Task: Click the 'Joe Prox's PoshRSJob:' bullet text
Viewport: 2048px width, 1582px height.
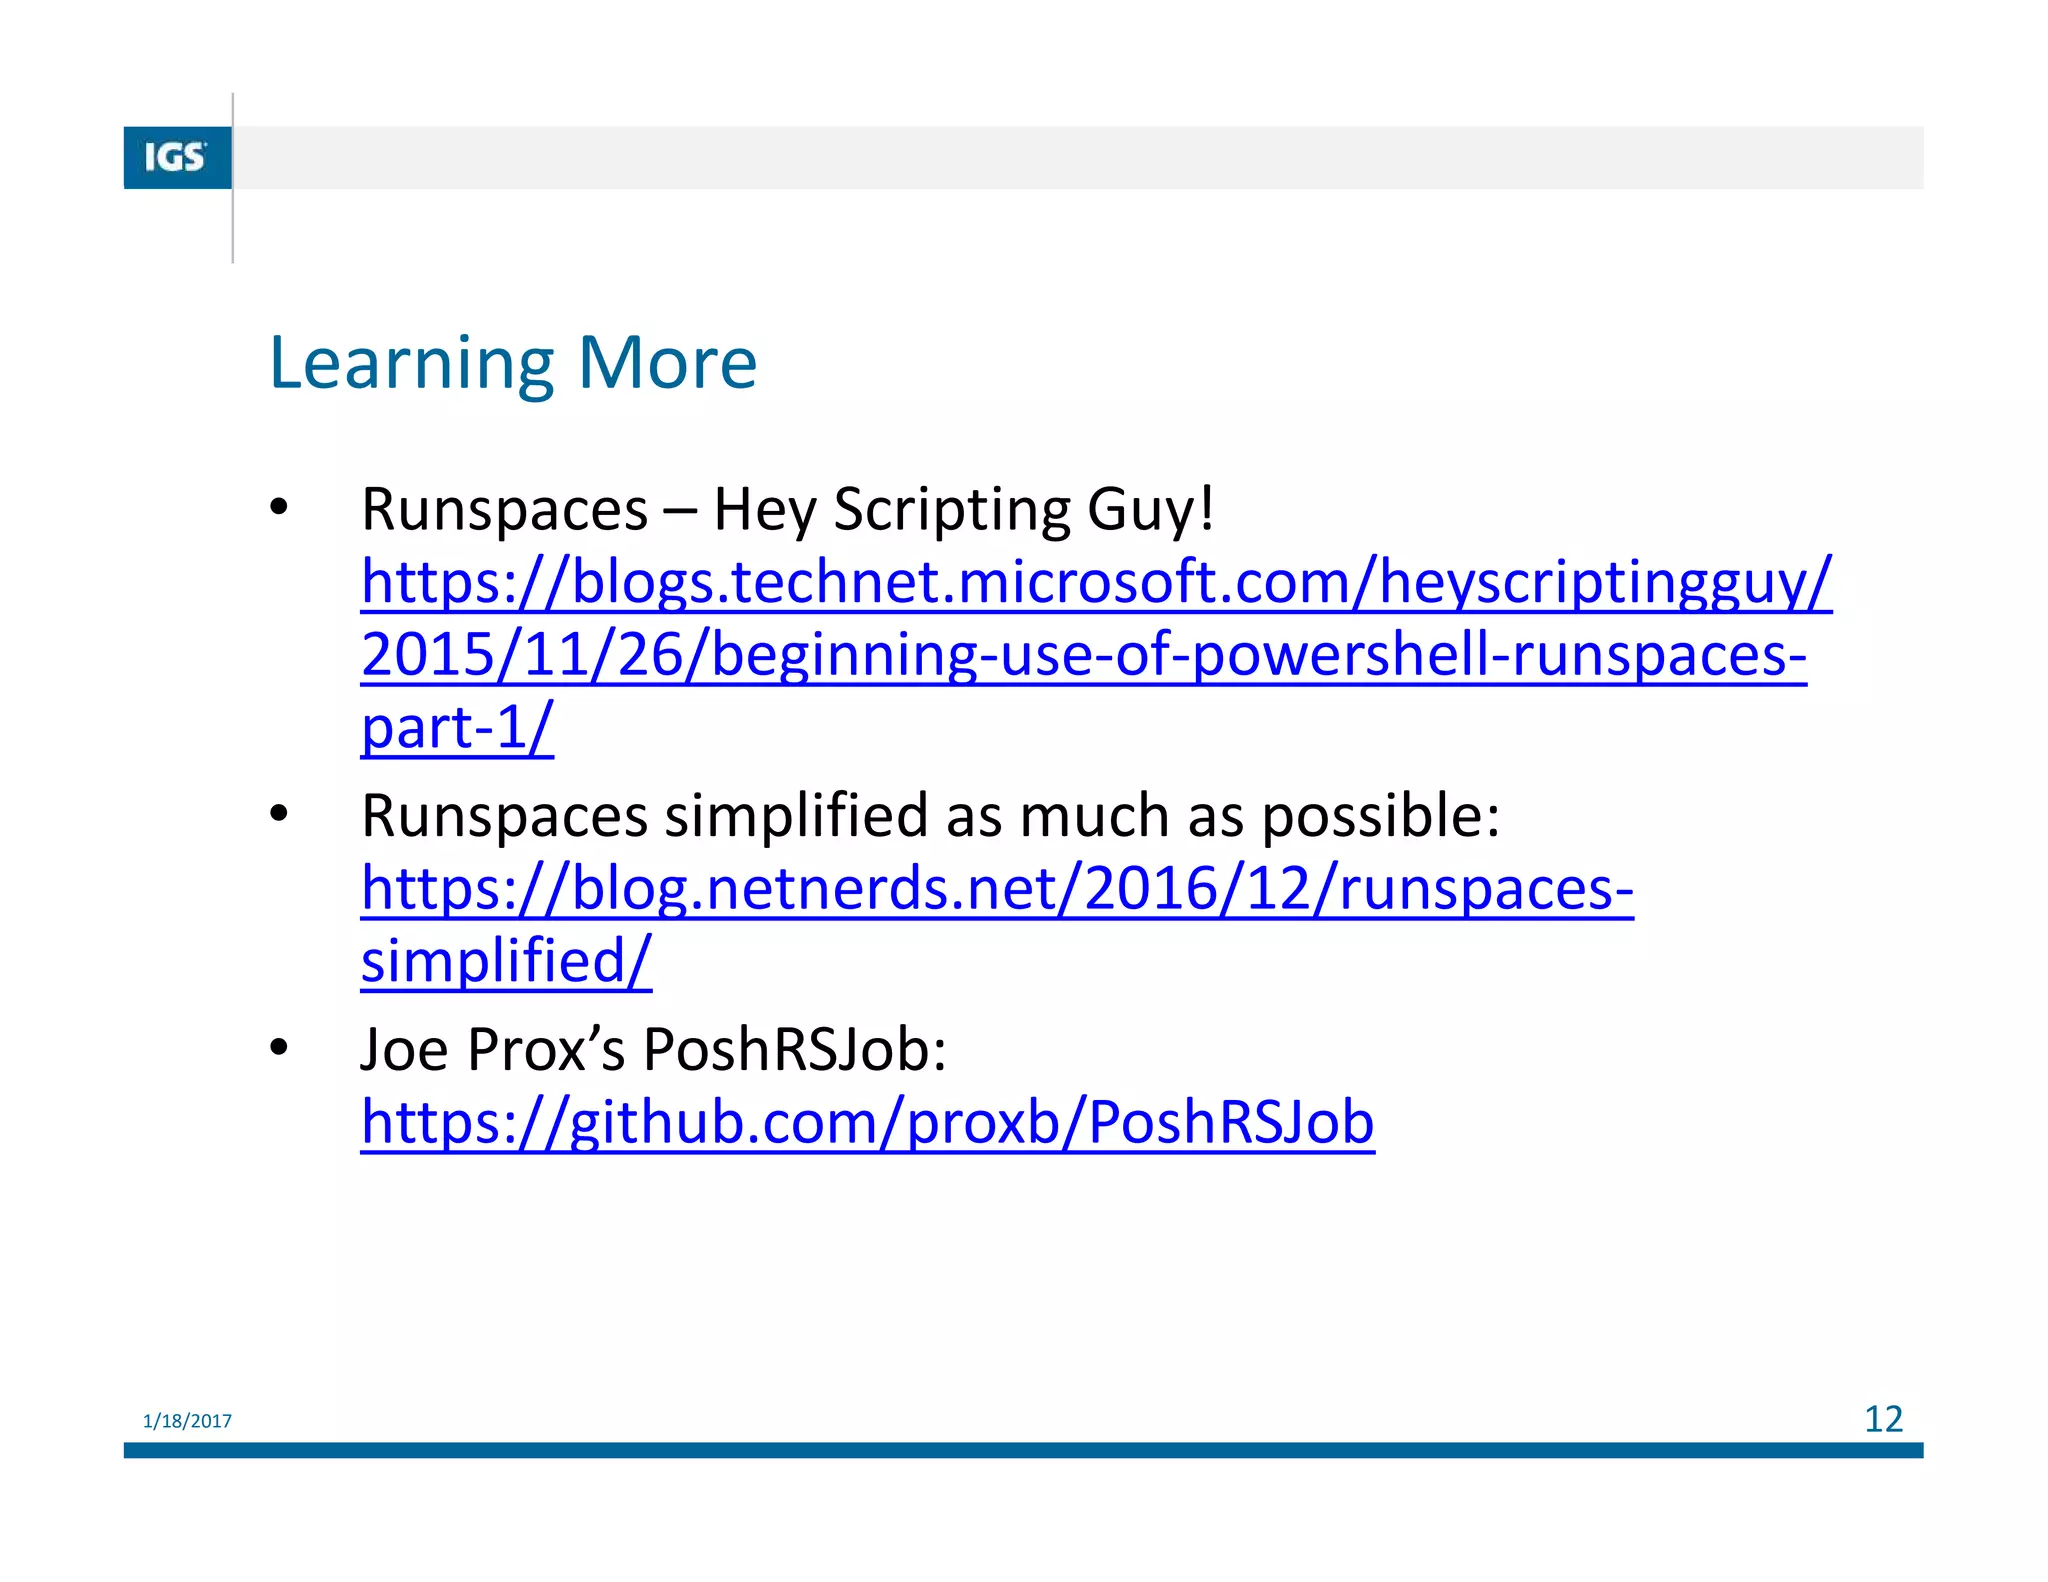Action: 653,1050
